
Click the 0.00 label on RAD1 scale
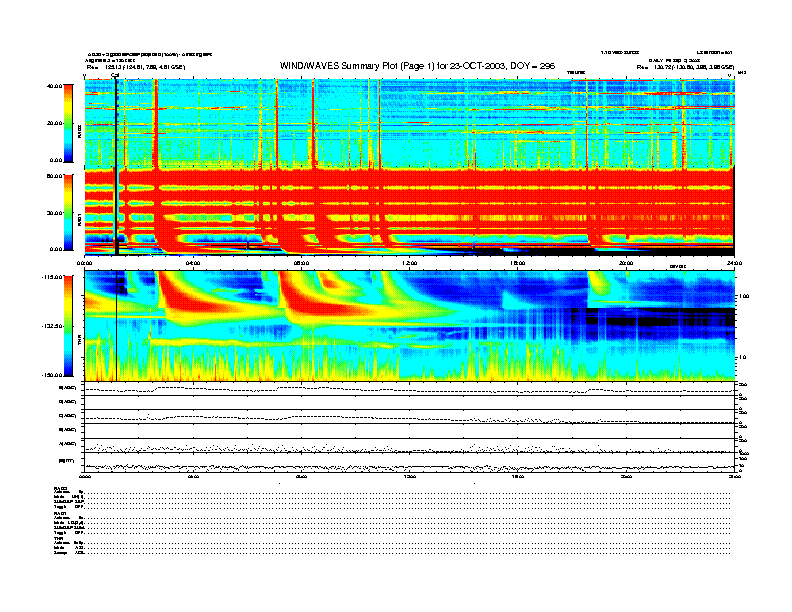[x=56, y=249]
